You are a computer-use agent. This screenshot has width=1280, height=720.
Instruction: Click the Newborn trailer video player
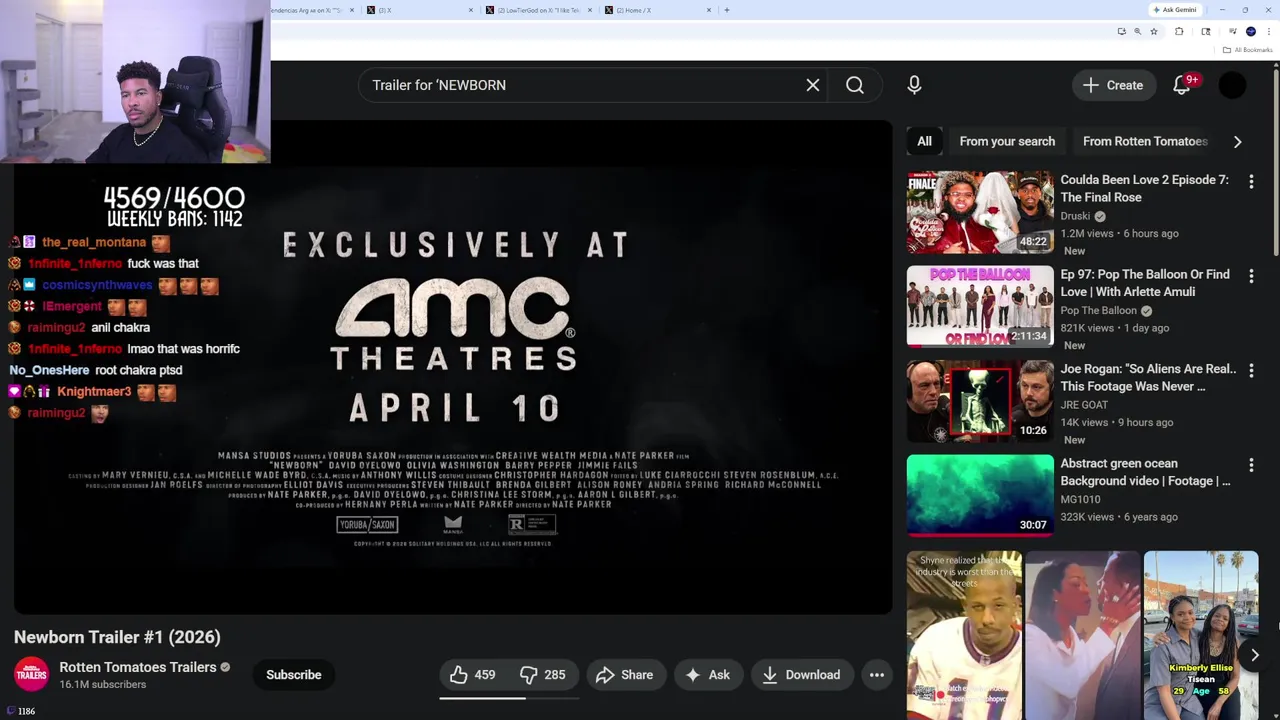(x=452, y=367)
